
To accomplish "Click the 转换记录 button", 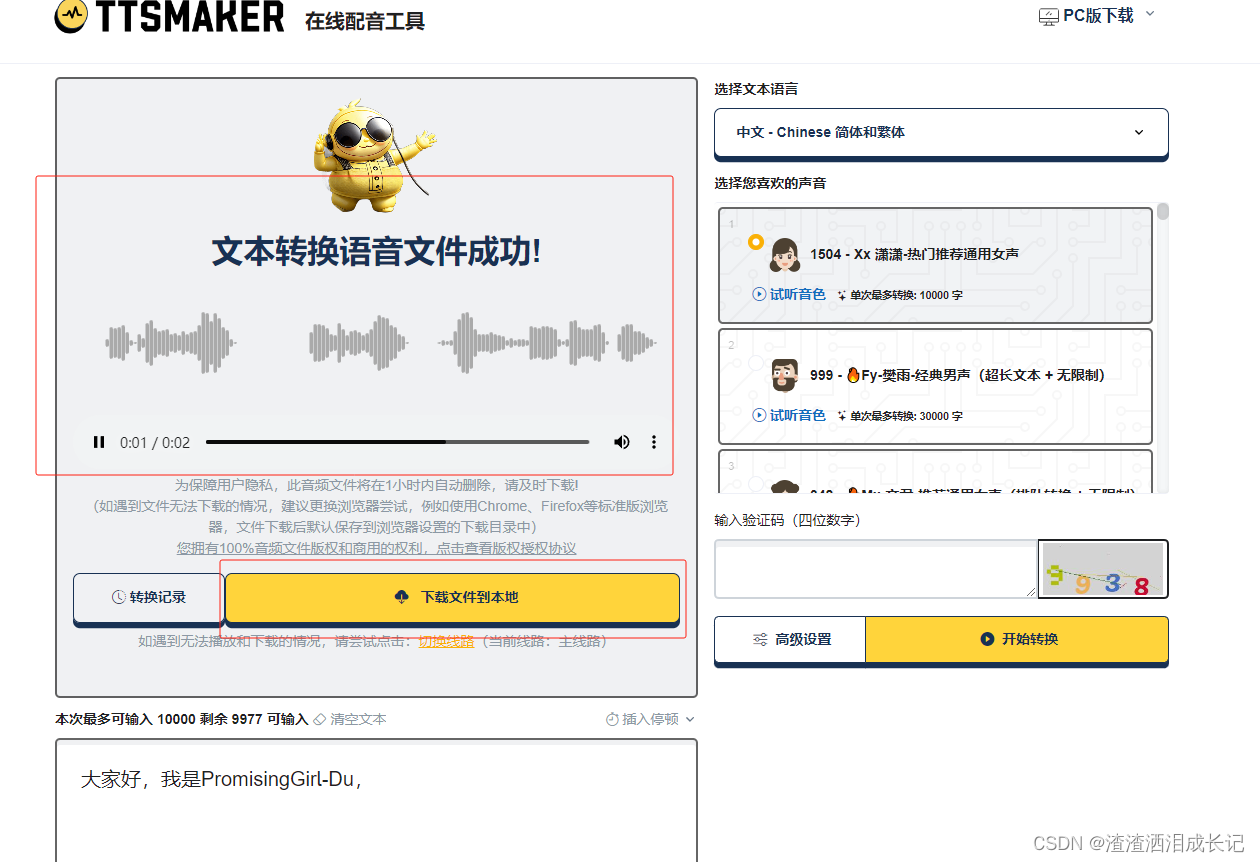I will pos(148,597).
